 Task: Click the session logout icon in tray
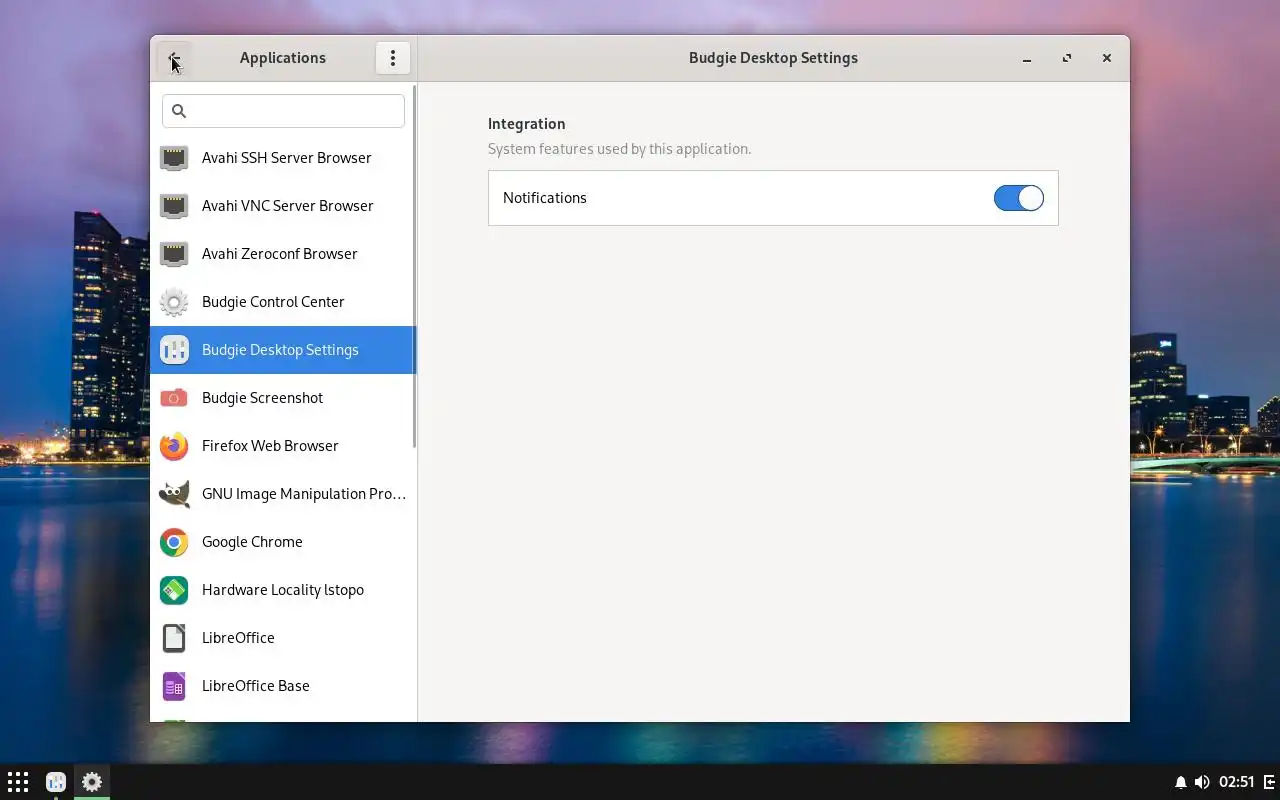(x=1269, y=782)
